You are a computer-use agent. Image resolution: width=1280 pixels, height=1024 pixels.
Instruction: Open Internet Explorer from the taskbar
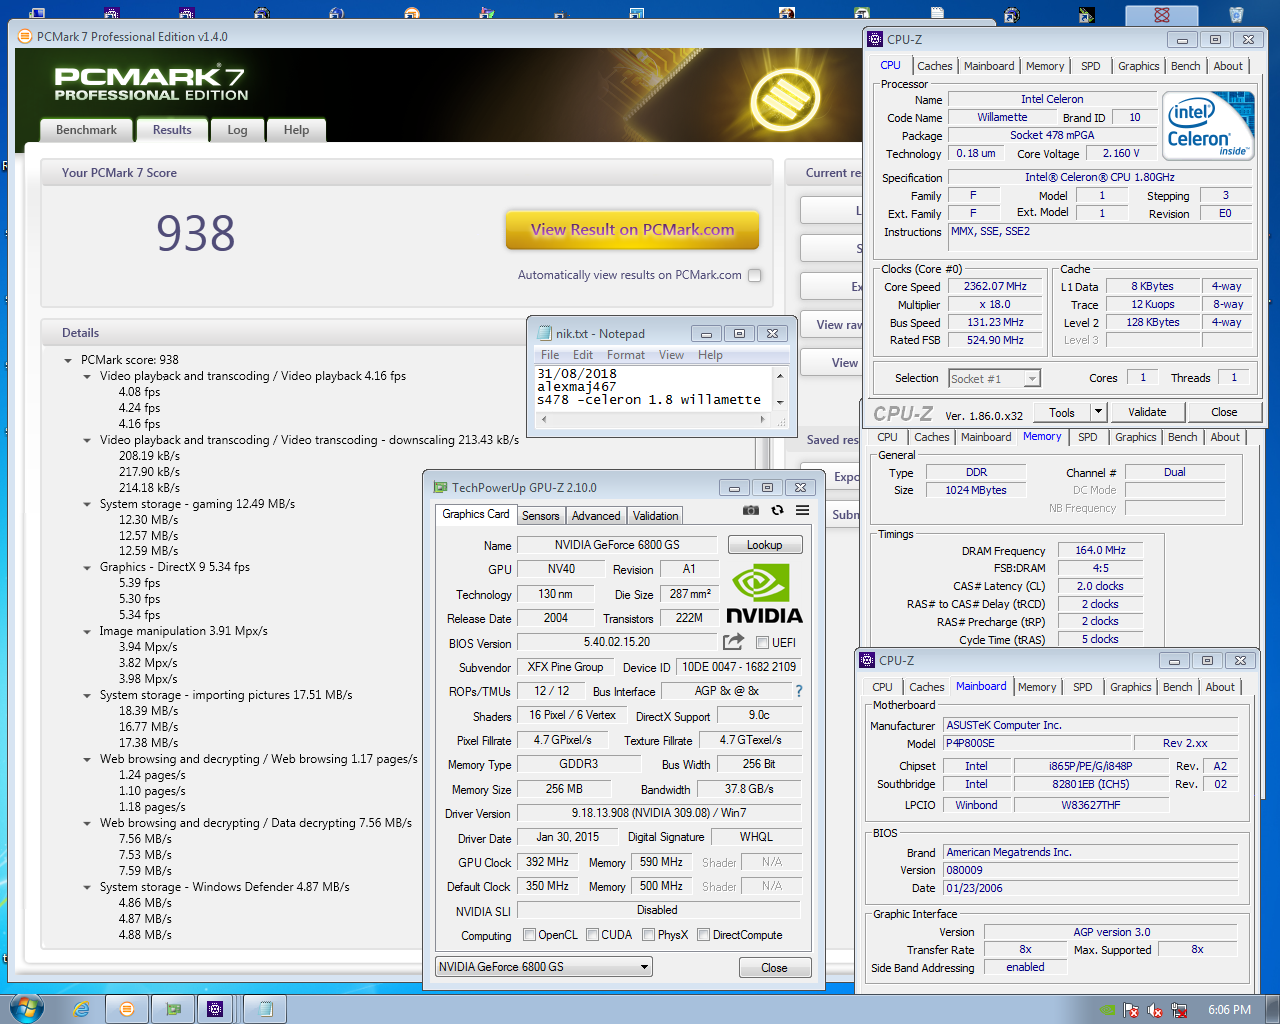click(x=81, y=1009)
